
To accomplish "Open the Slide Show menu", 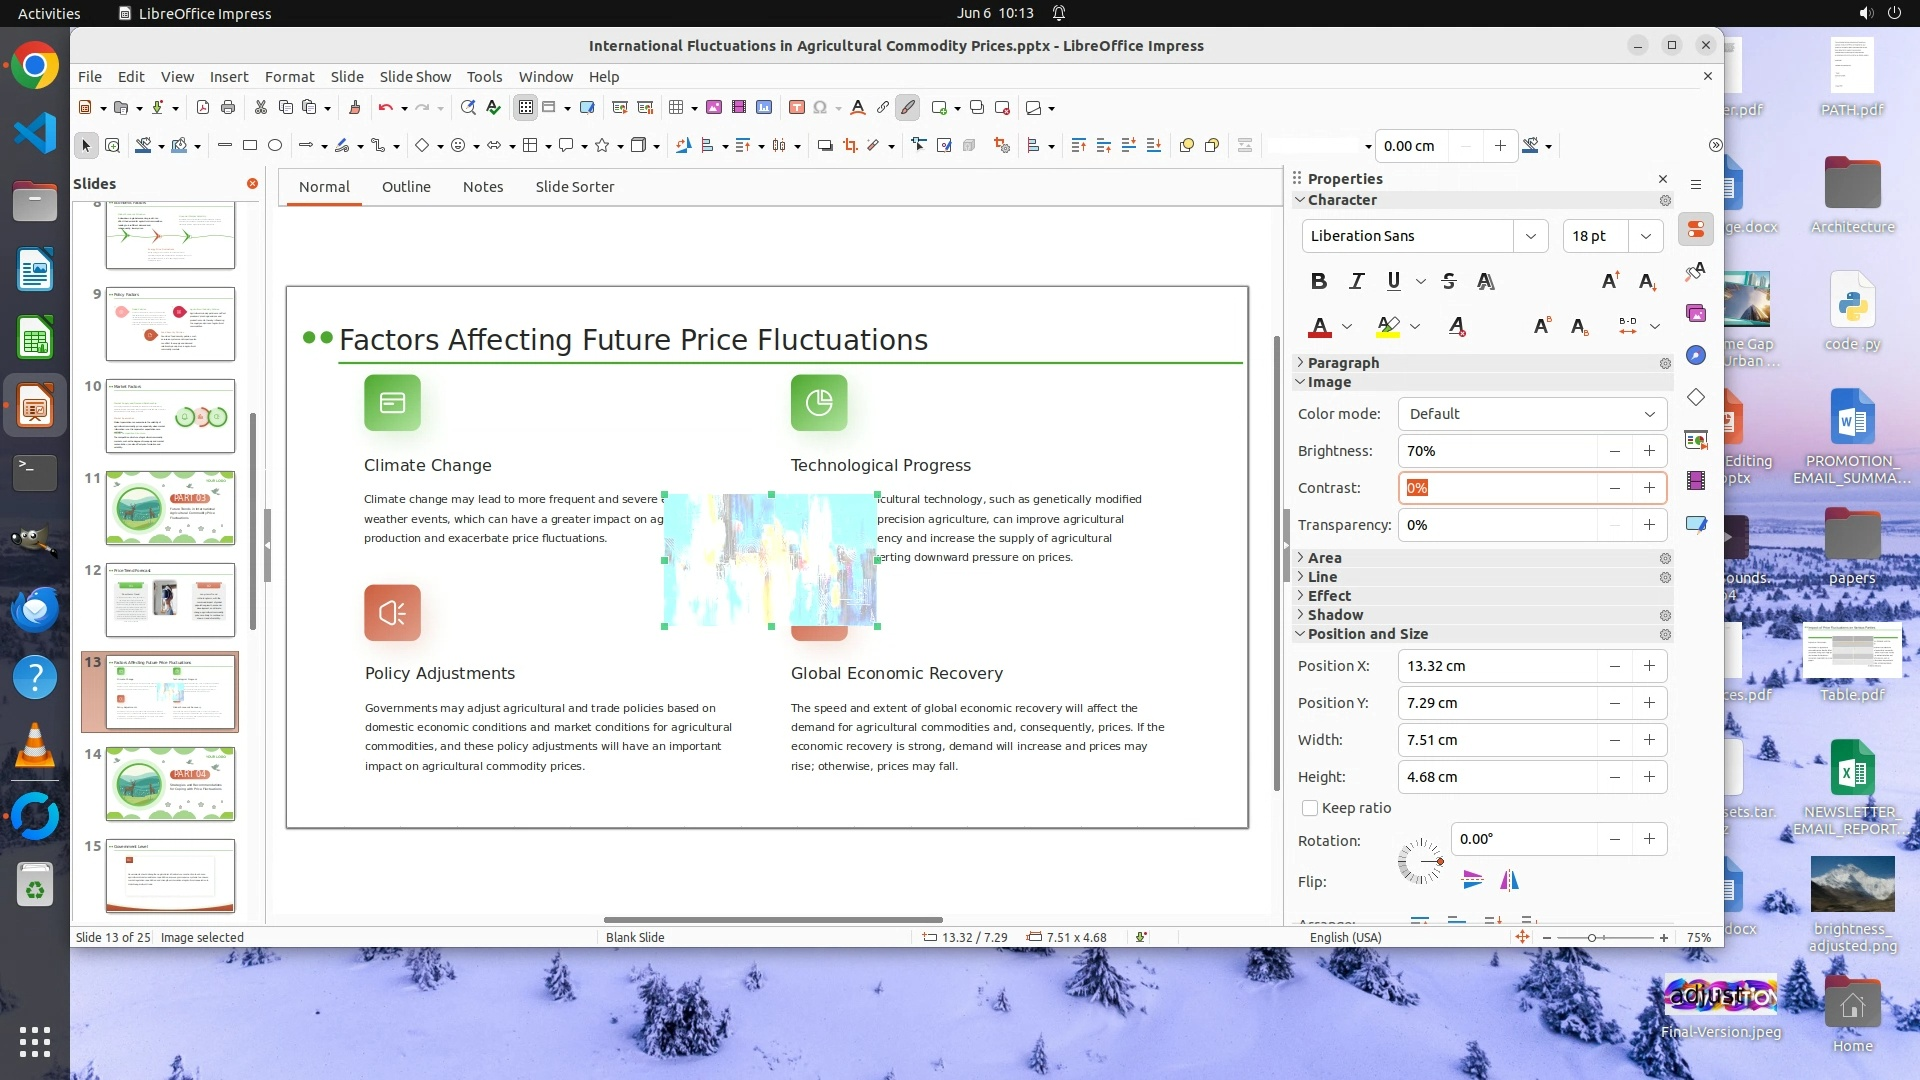I will click(x=415, y=77).
